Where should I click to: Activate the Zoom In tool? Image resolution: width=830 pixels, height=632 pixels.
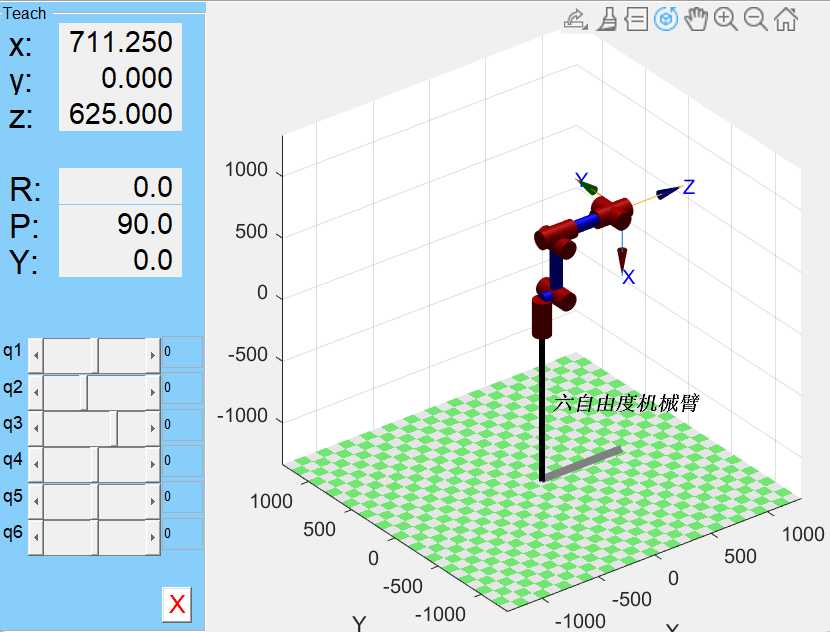[x=725, y=18]
